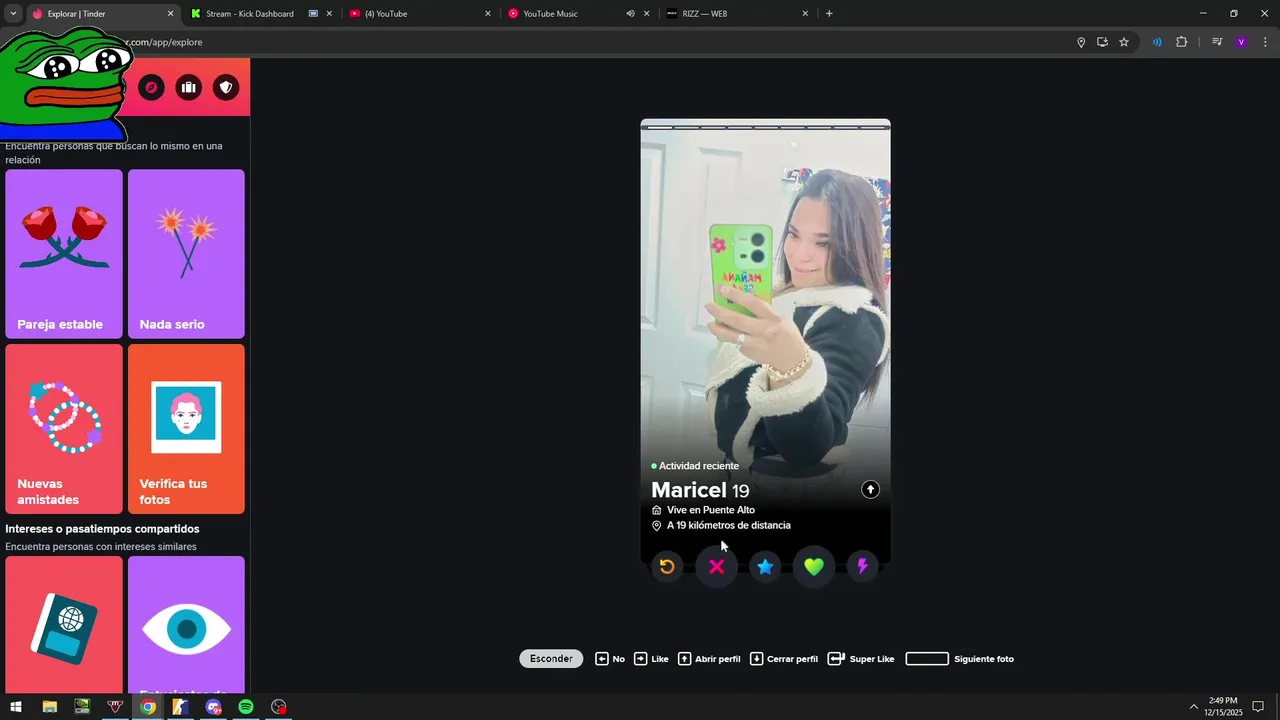Switch to the YouTube Music tab

550,14
